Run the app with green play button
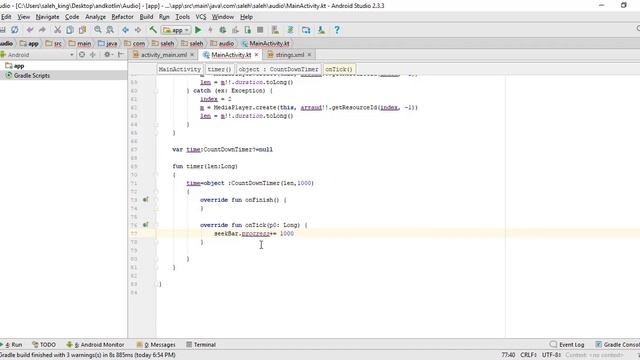The image size is (640, 360). (198, 30)
